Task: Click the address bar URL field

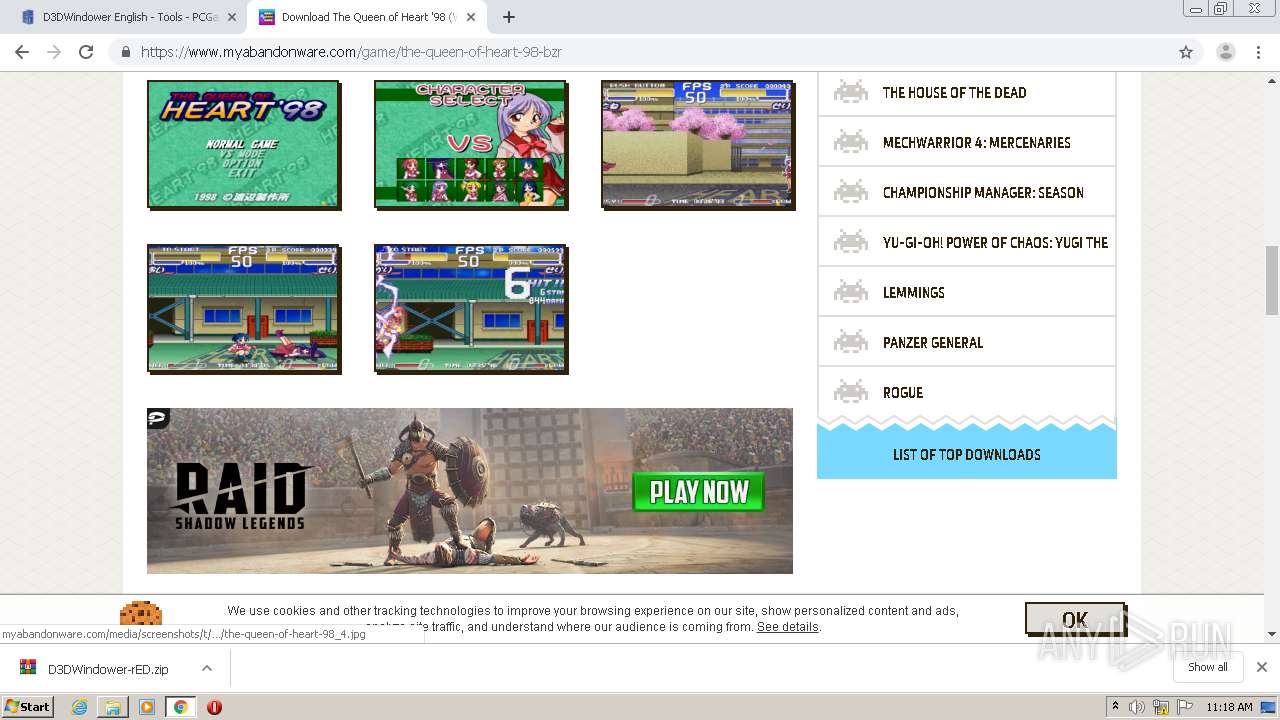Action: [640, 52]
